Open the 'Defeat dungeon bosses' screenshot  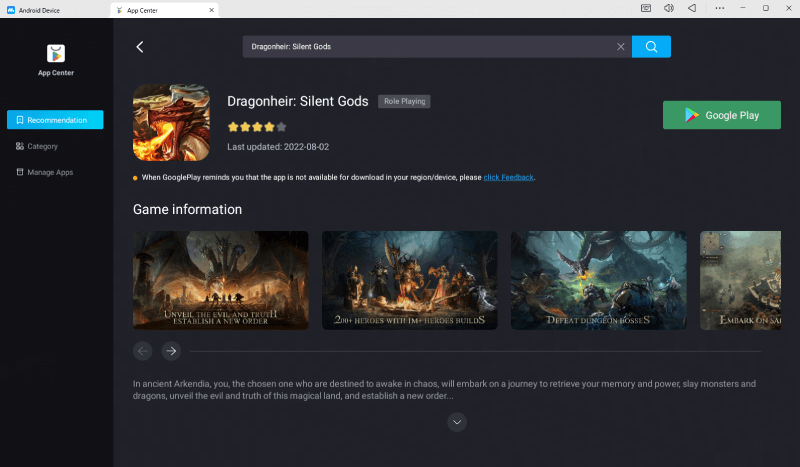coord(598,280)
